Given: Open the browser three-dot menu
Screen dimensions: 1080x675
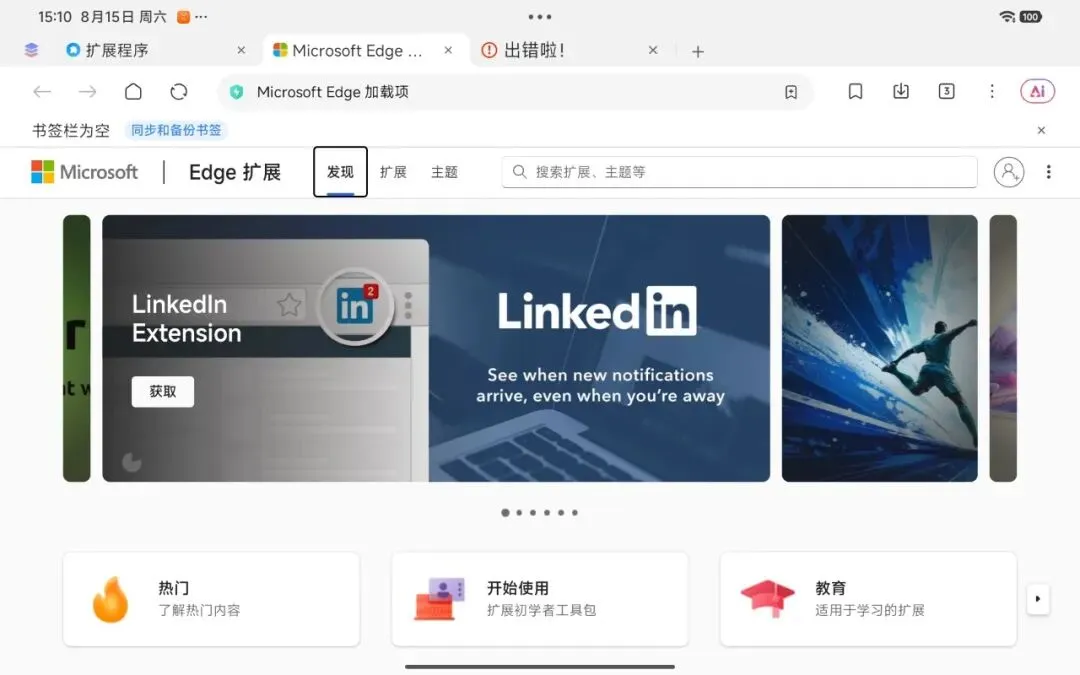Looking at the screenshot, I should (x=992, y=92).
